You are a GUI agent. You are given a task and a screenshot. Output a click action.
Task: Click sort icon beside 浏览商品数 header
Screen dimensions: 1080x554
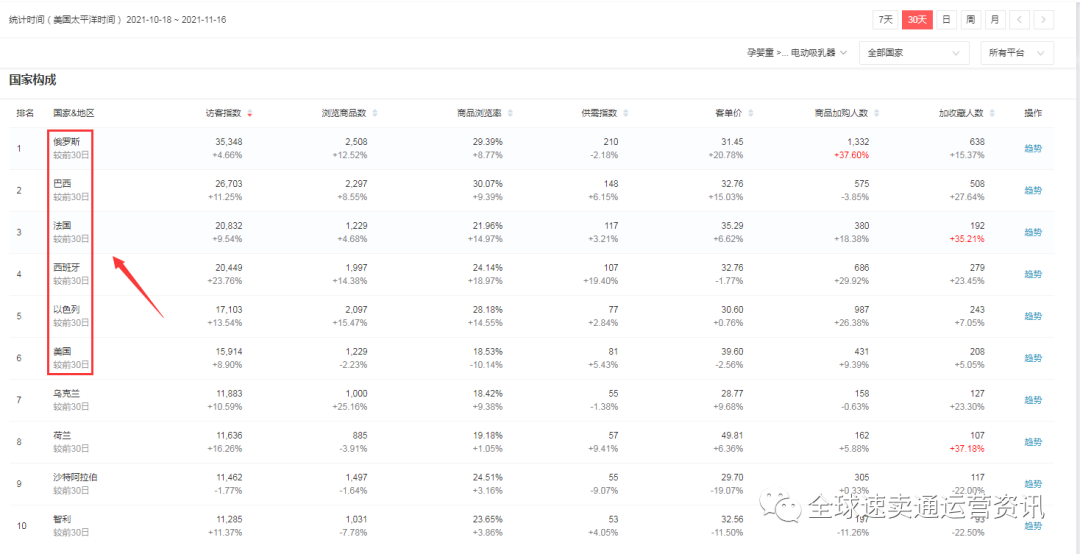[374, 113]
